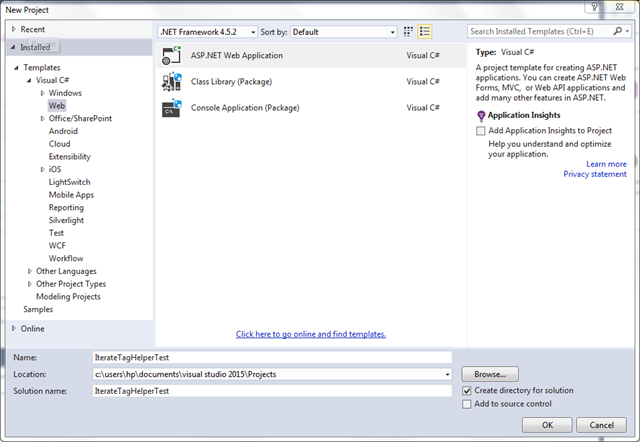Open the .NET Framework version dropdown
This screenshot has height=442, width=640.
(x=207, y=32)
